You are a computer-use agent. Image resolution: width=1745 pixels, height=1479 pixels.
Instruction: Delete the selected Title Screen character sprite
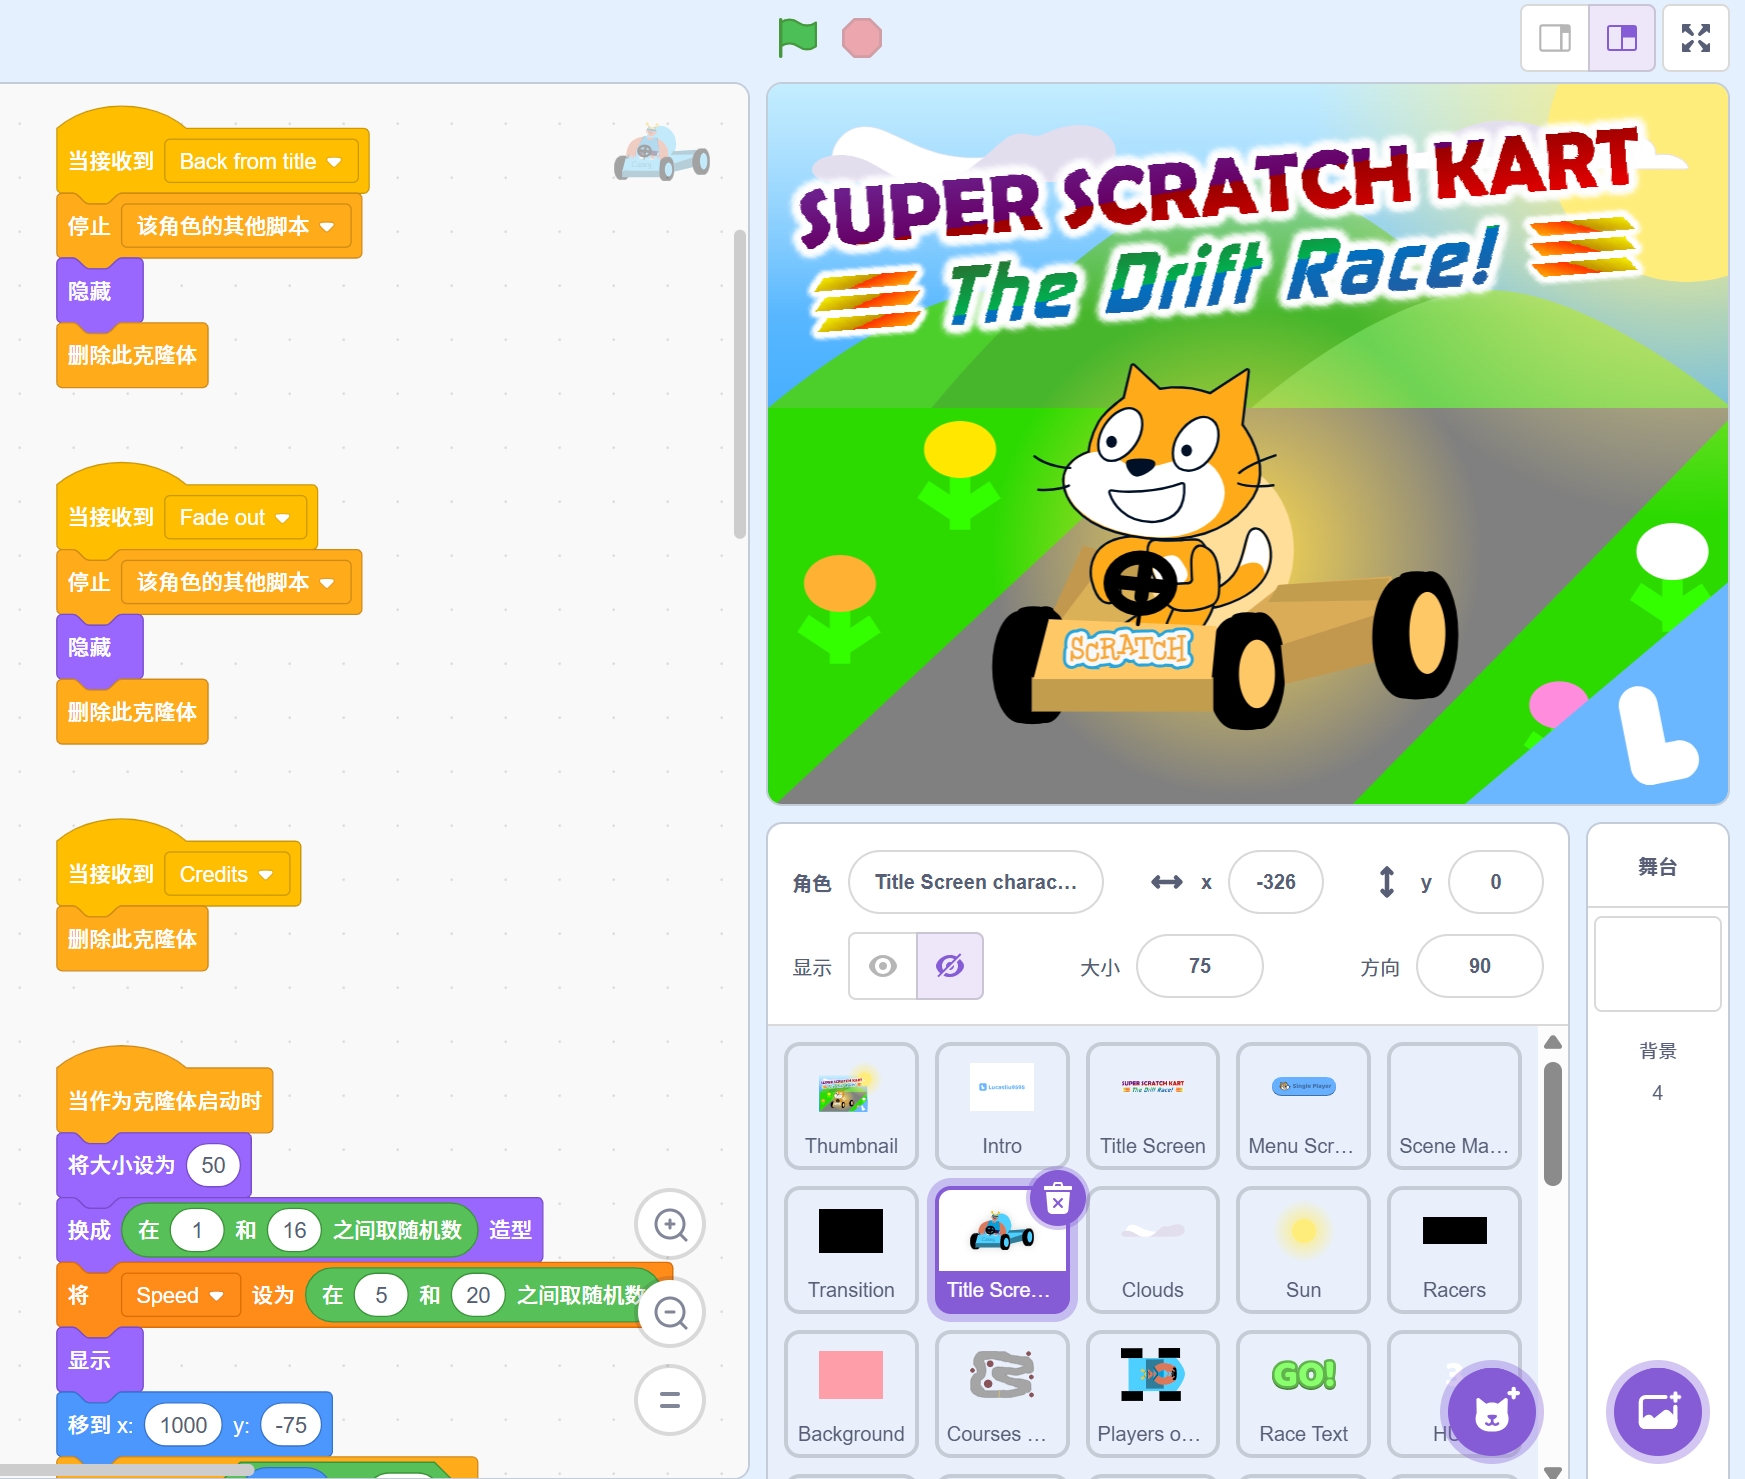1057,1198
